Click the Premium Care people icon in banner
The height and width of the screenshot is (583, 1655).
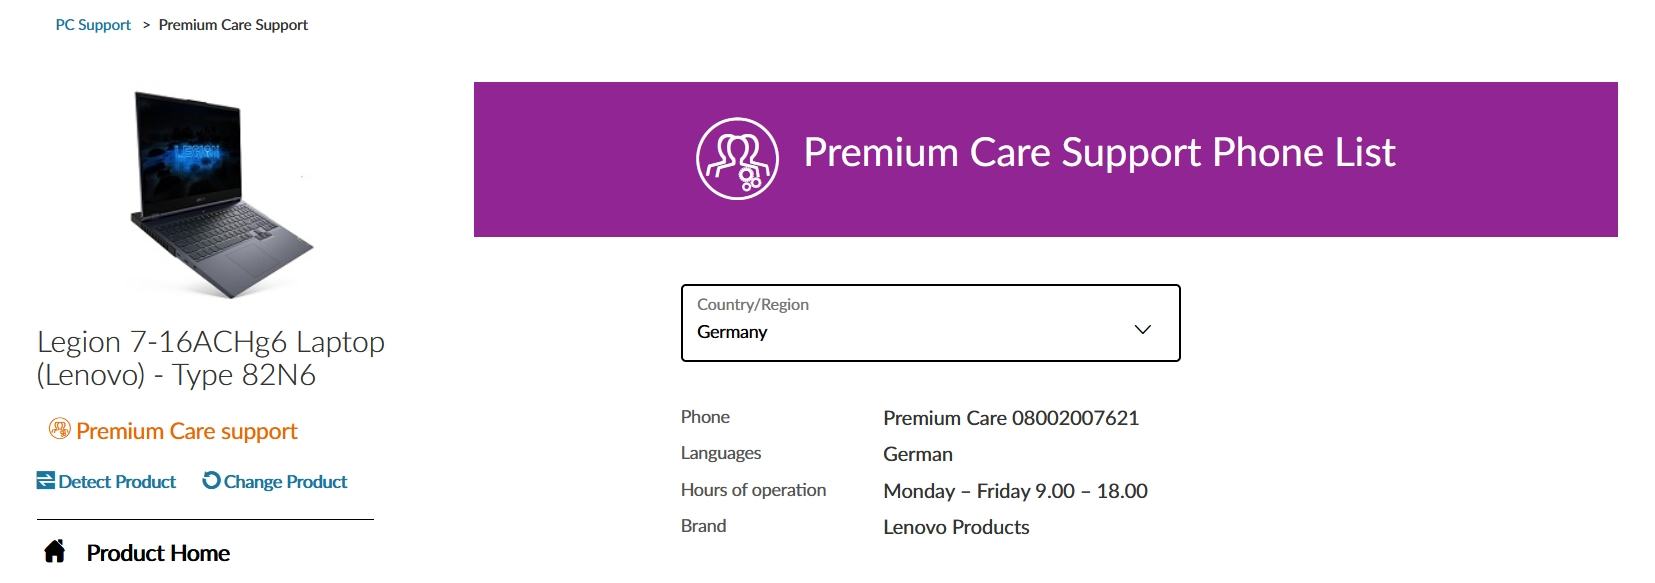tap(737, 158)
